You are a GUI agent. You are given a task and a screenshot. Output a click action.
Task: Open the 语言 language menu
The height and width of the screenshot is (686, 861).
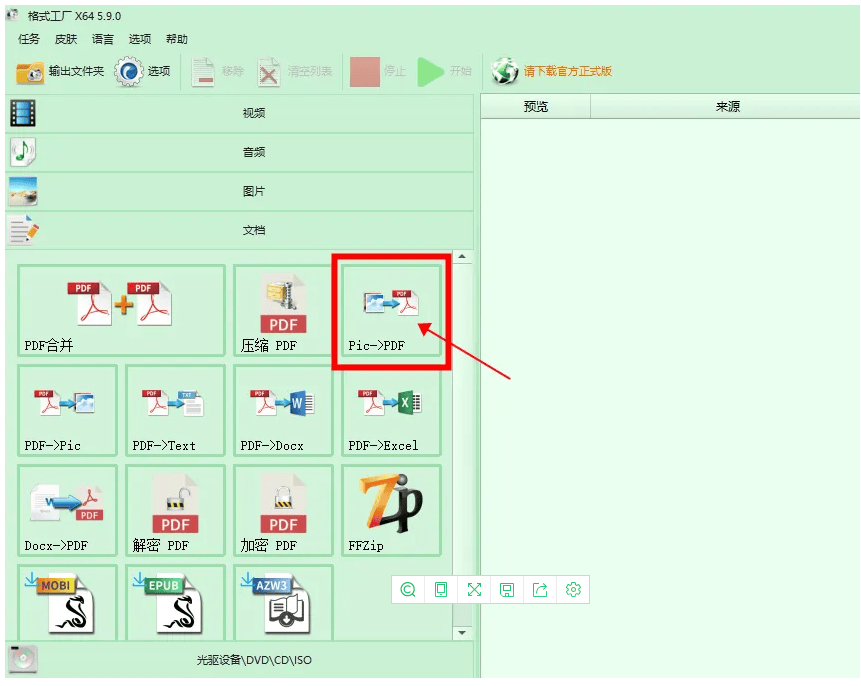103,39
